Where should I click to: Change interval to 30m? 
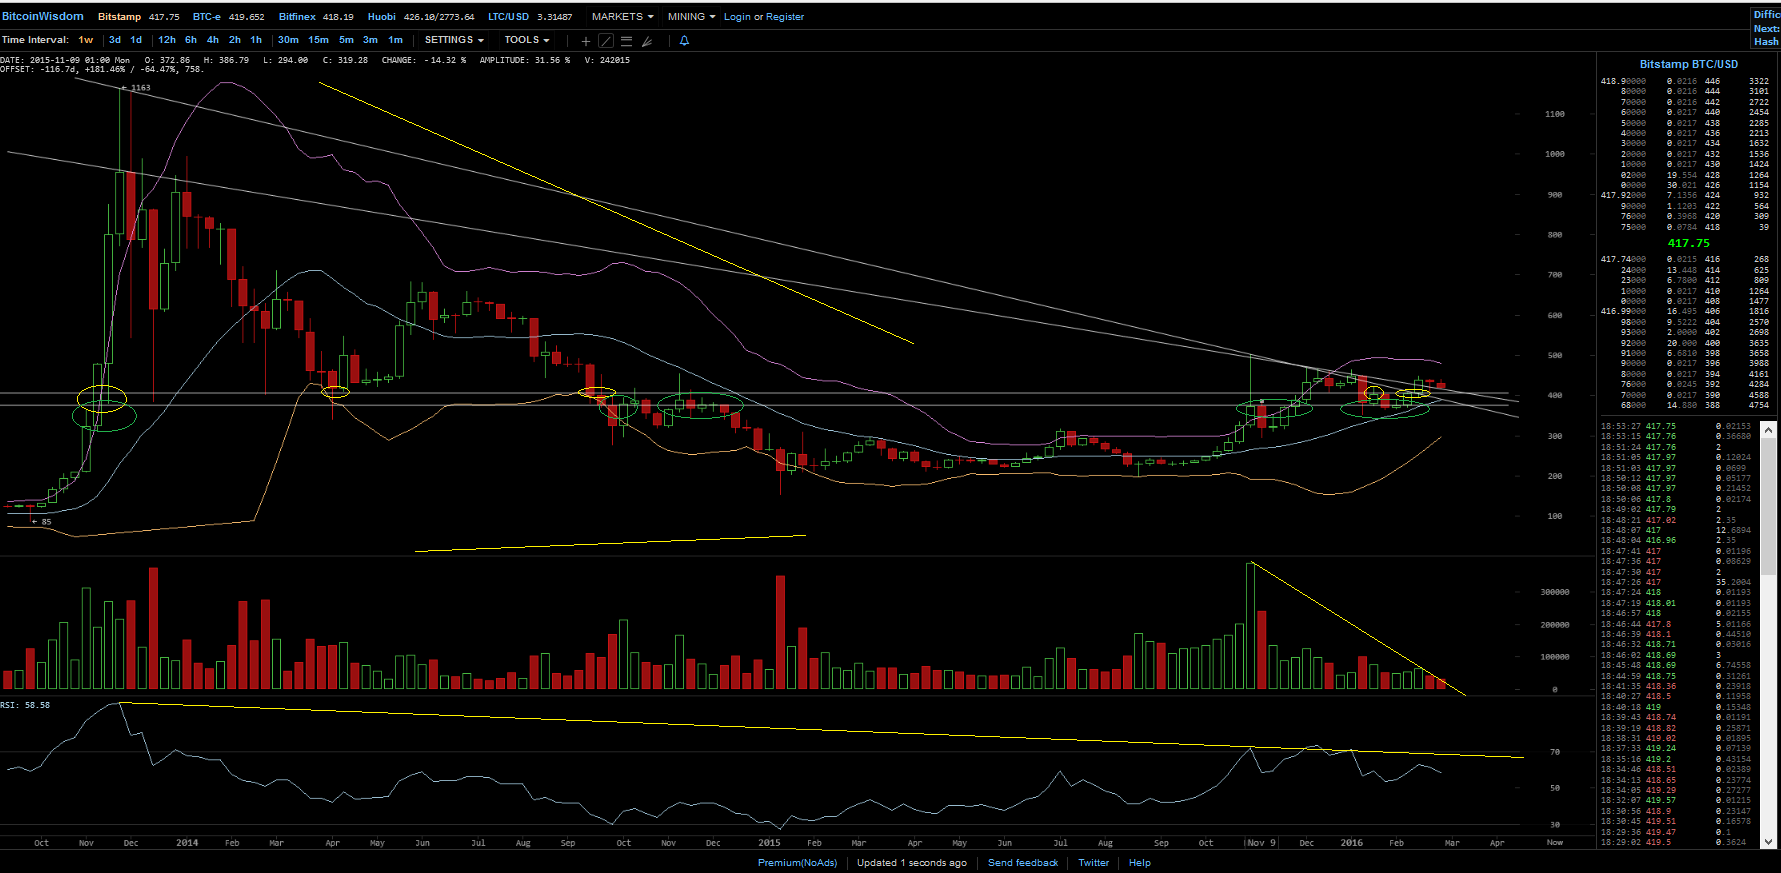pos(288,40)
